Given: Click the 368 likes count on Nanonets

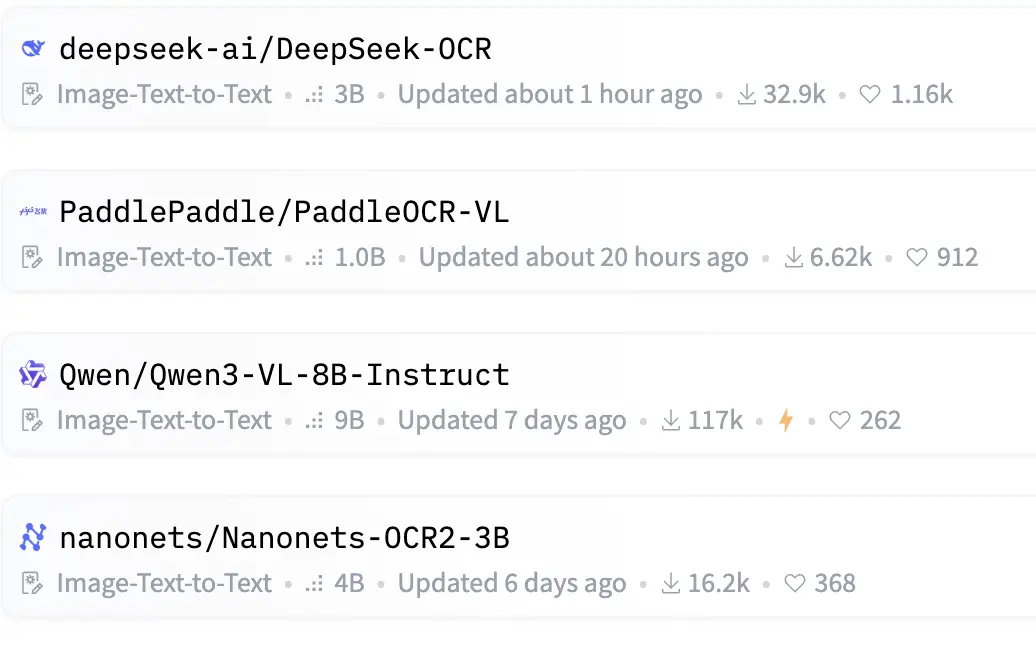Looking at the screenshot, I should (x=835, y=584).
